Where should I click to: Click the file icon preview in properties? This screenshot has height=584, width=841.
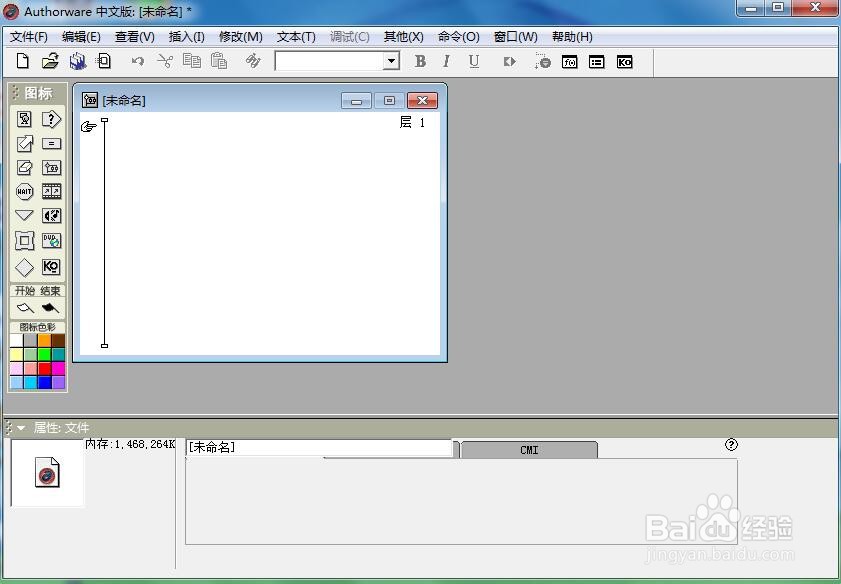tap(47, 472)
